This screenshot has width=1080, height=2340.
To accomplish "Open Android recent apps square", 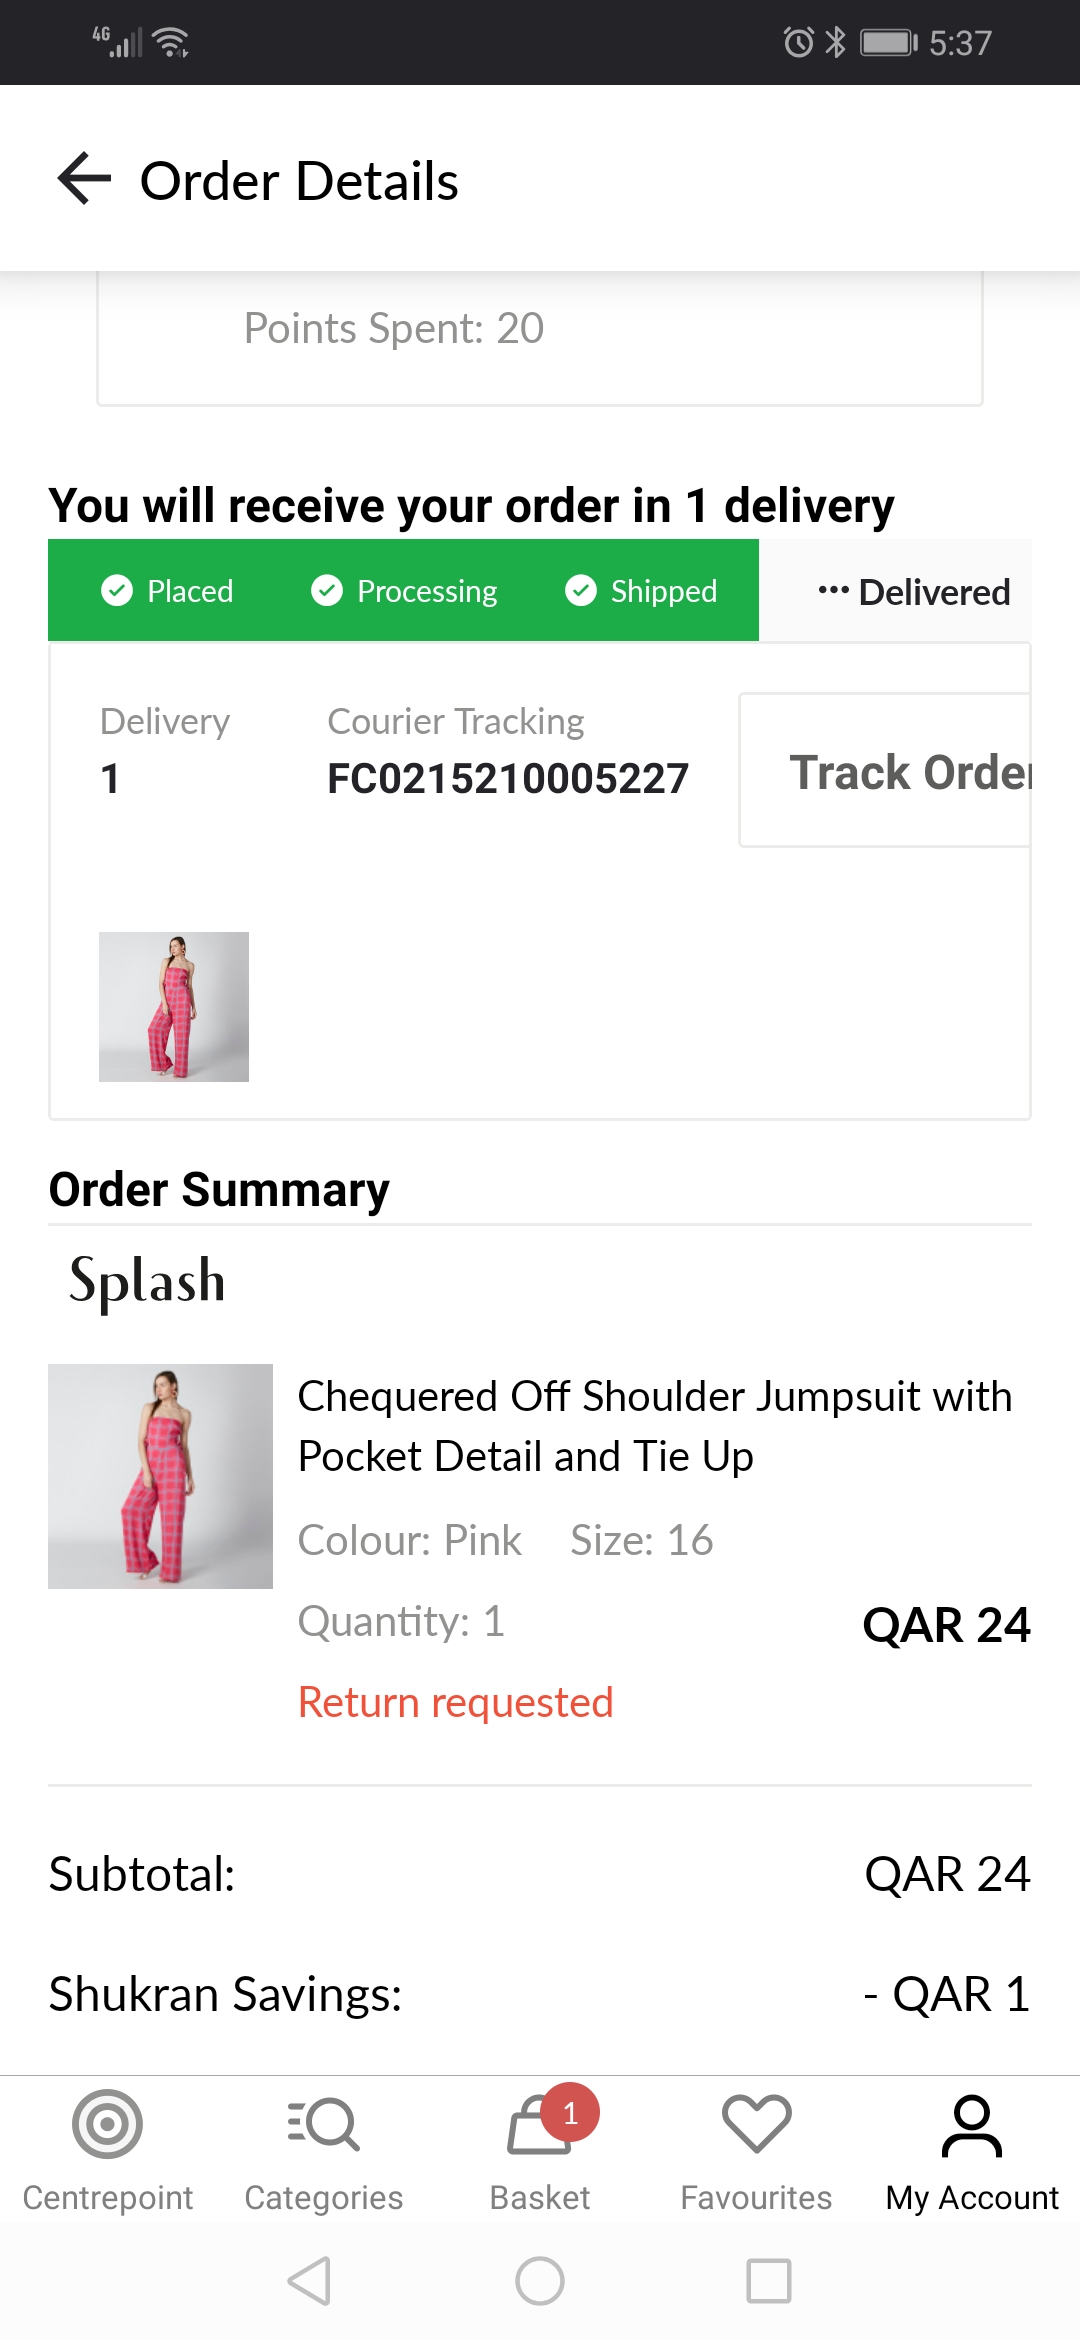I will [x=768, y=2281].
